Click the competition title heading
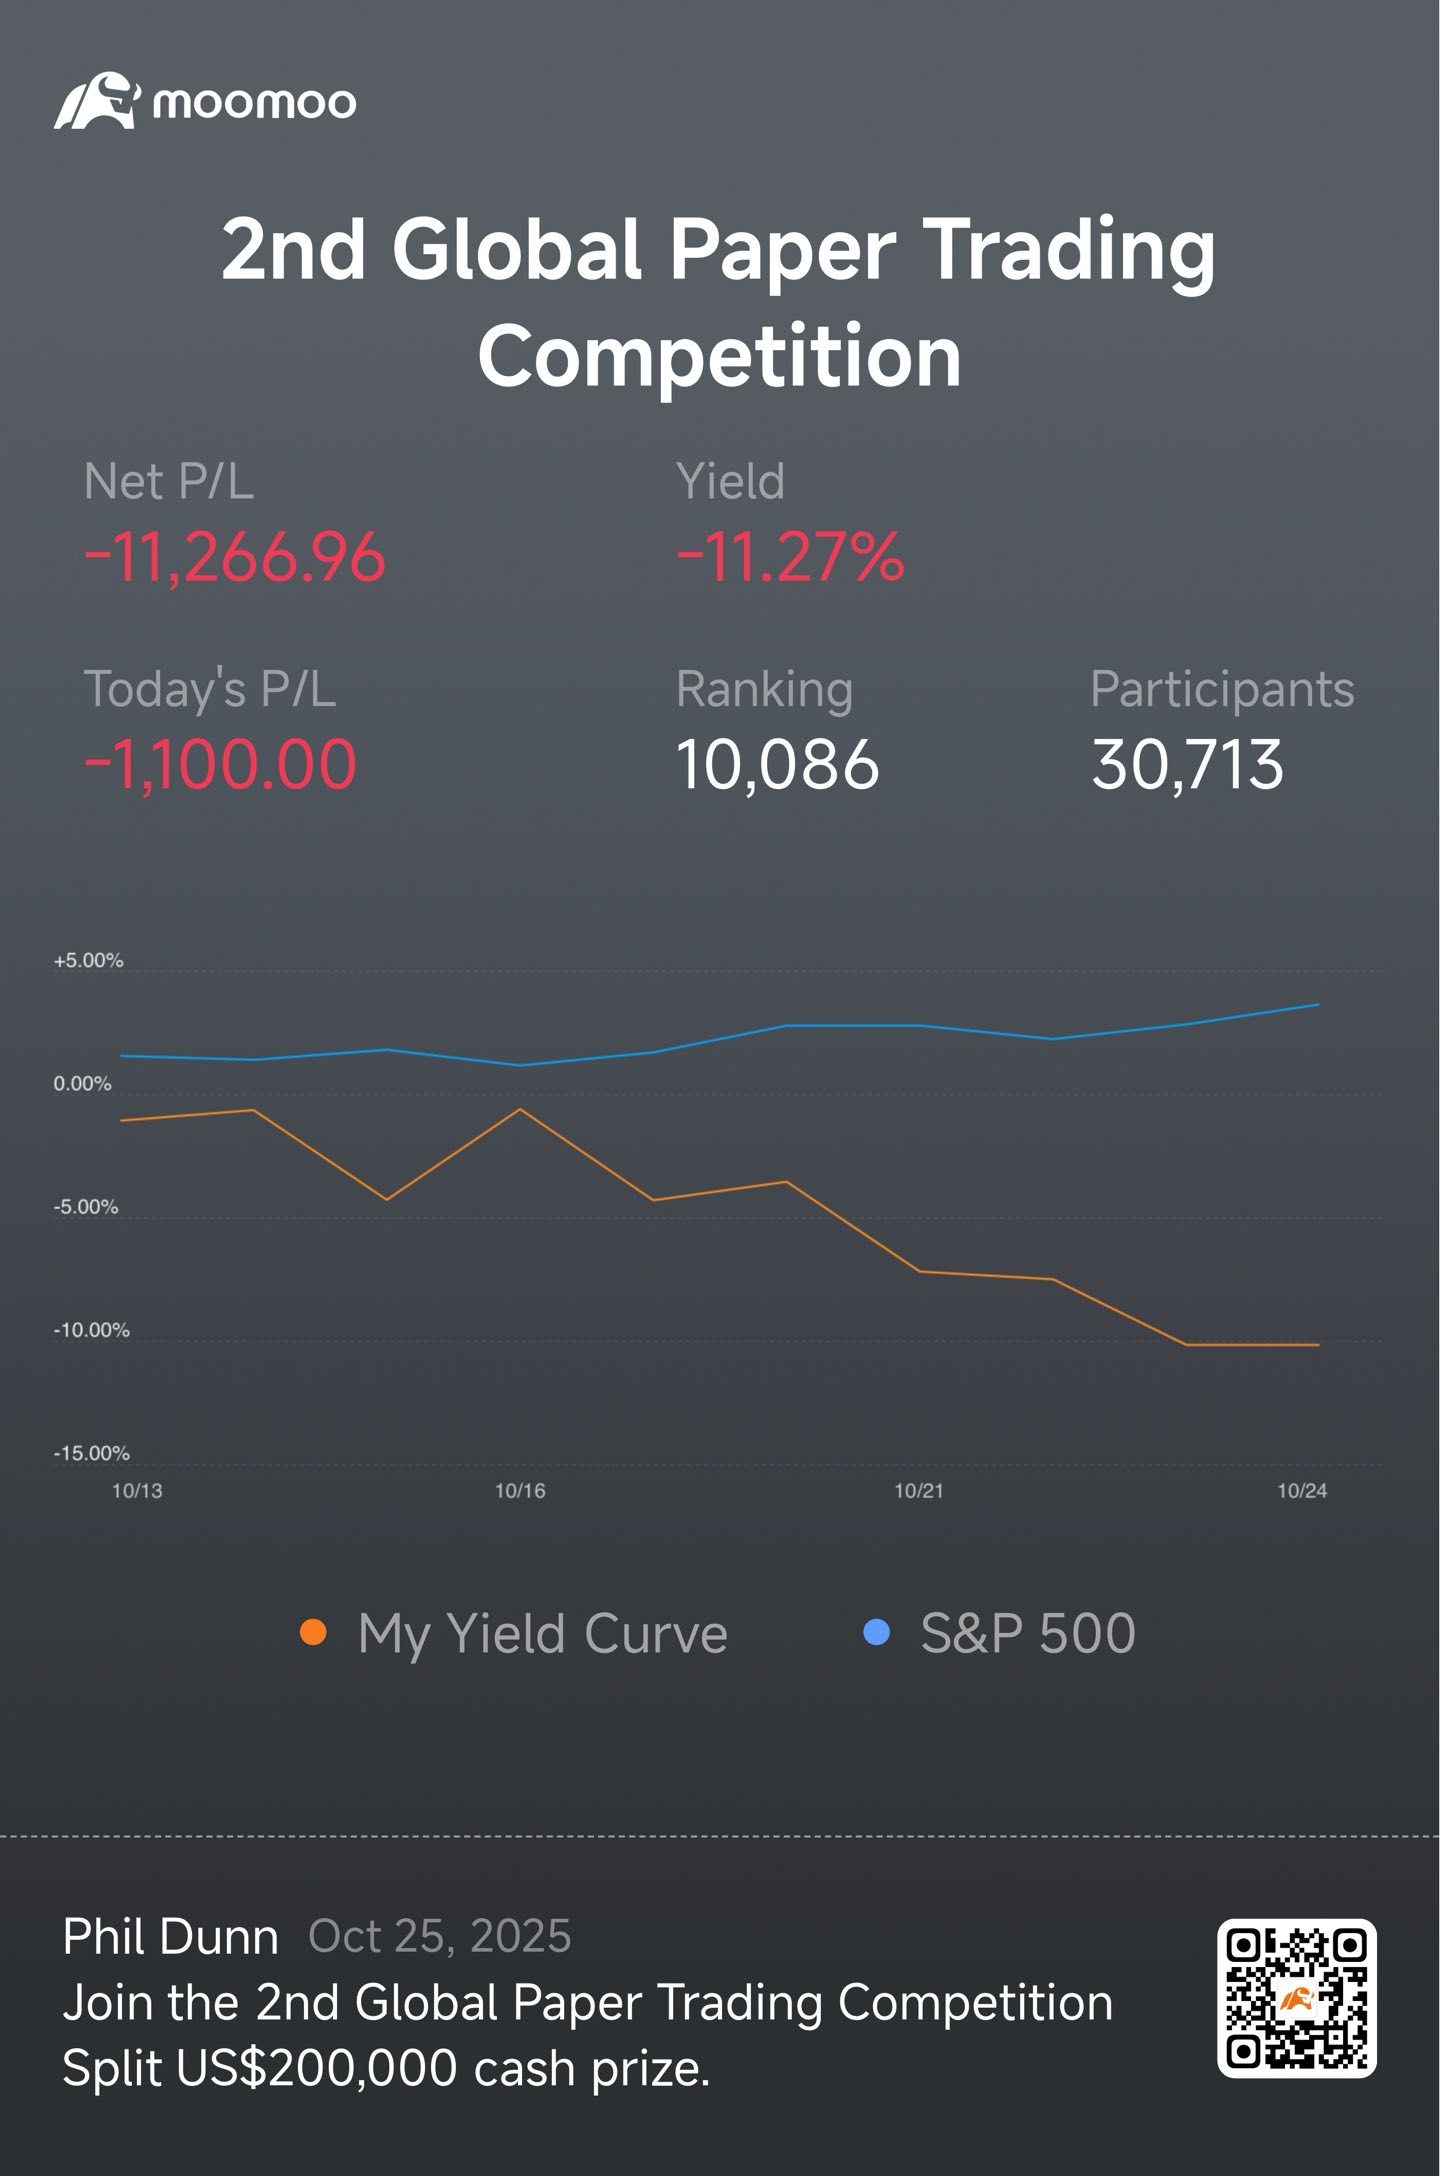The width and height of the screenshot is (1440, 2176). [719, 303]
